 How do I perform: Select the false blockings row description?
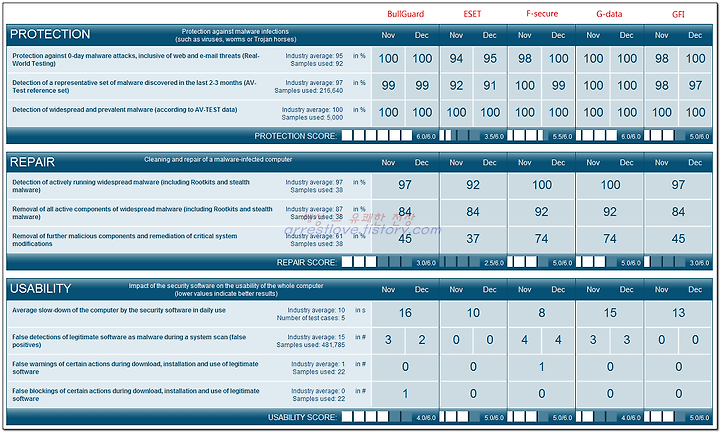(135, 395)
